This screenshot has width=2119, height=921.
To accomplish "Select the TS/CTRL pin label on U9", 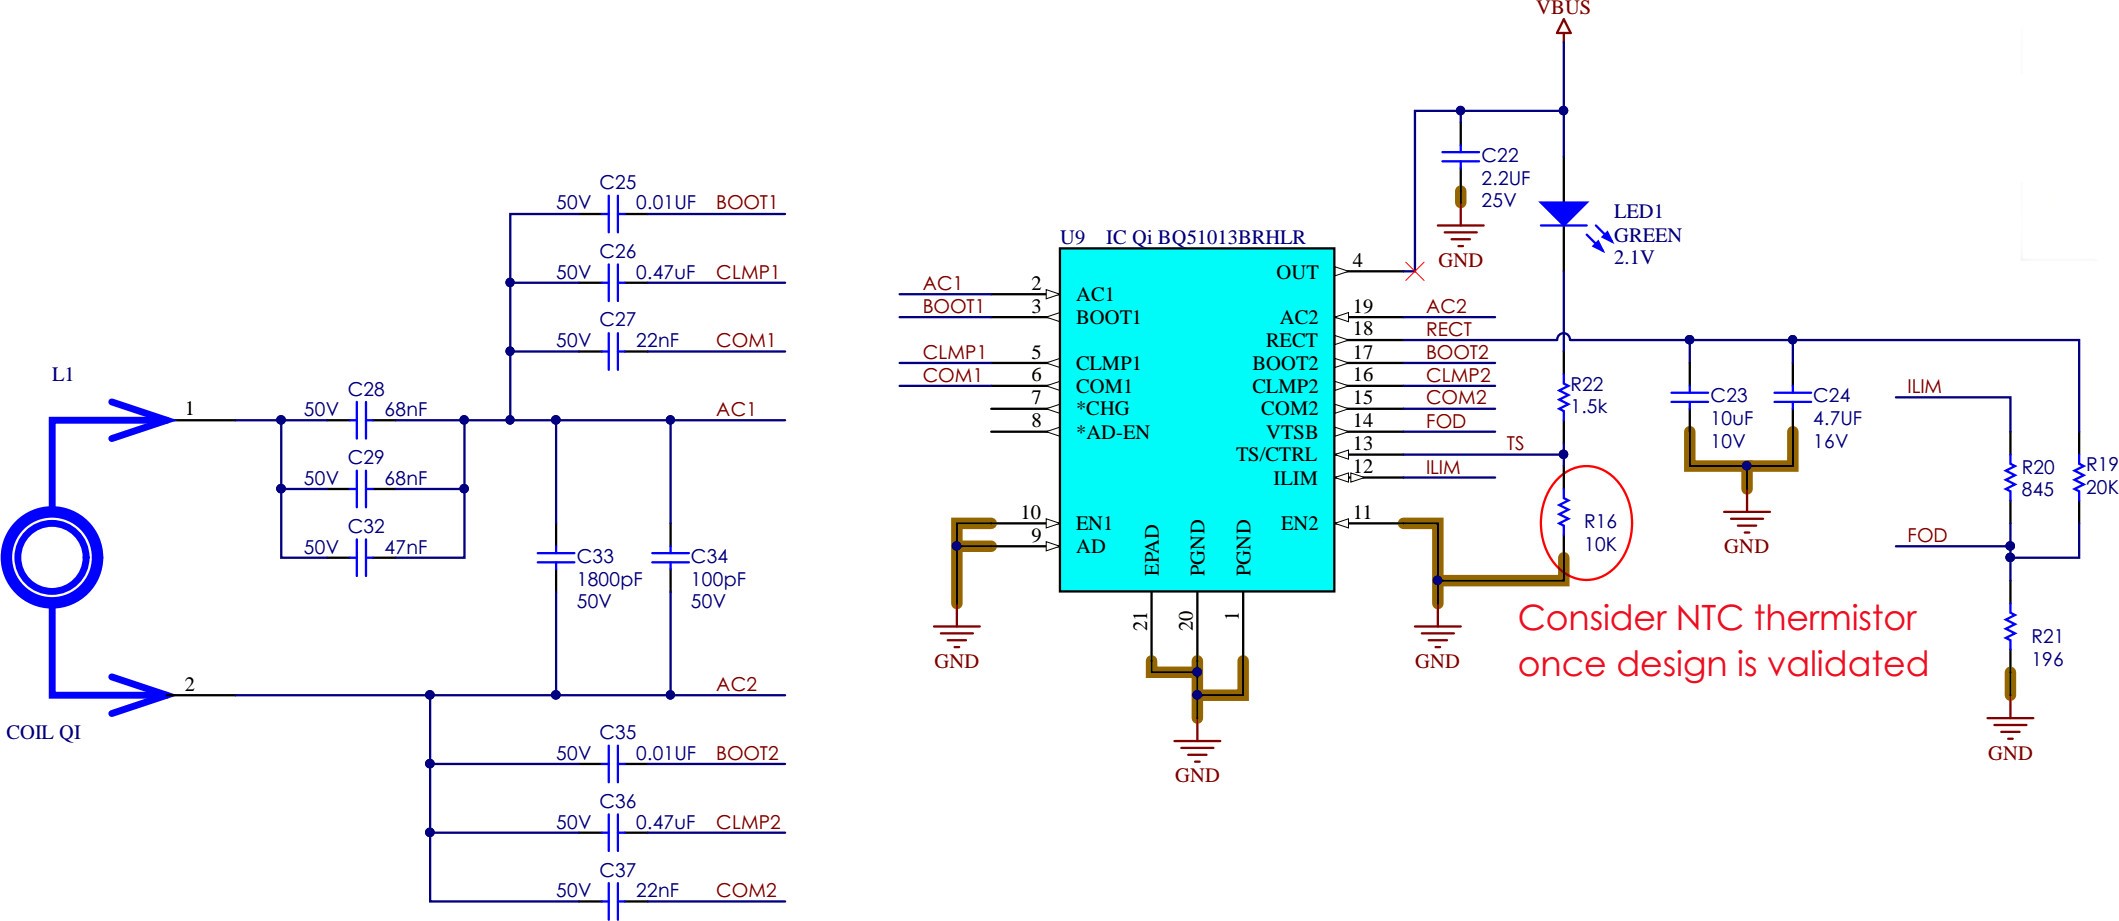I will point(1276,454).
